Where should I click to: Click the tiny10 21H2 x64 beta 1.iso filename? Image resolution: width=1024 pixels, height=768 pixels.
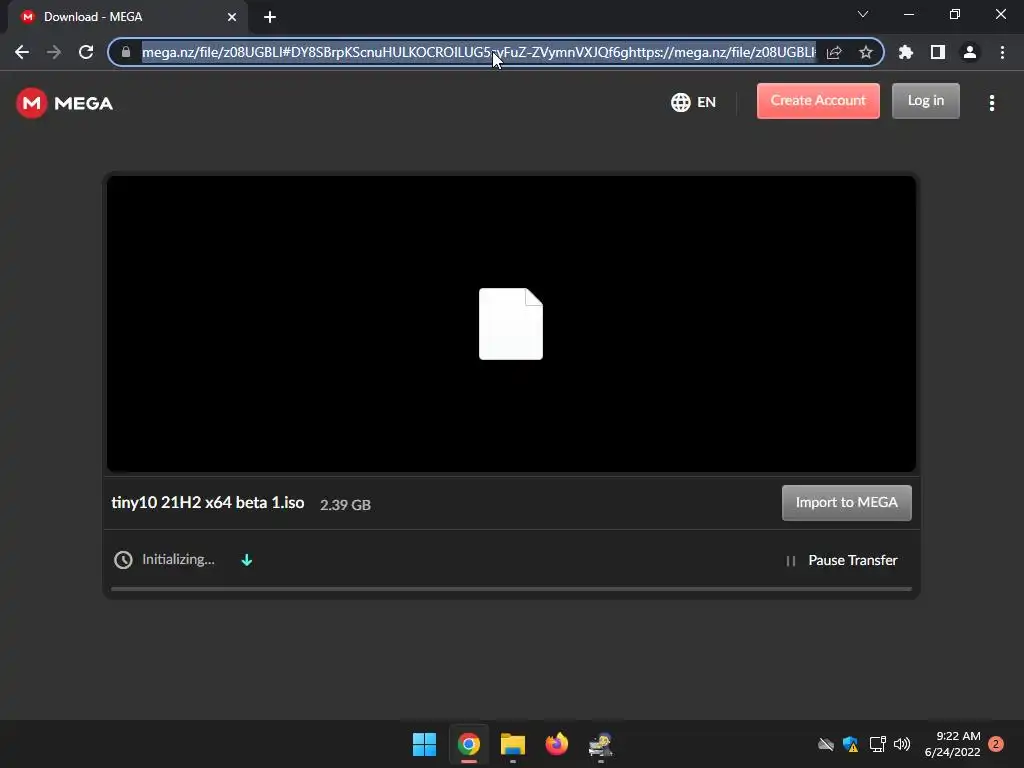tap(208, 503)
